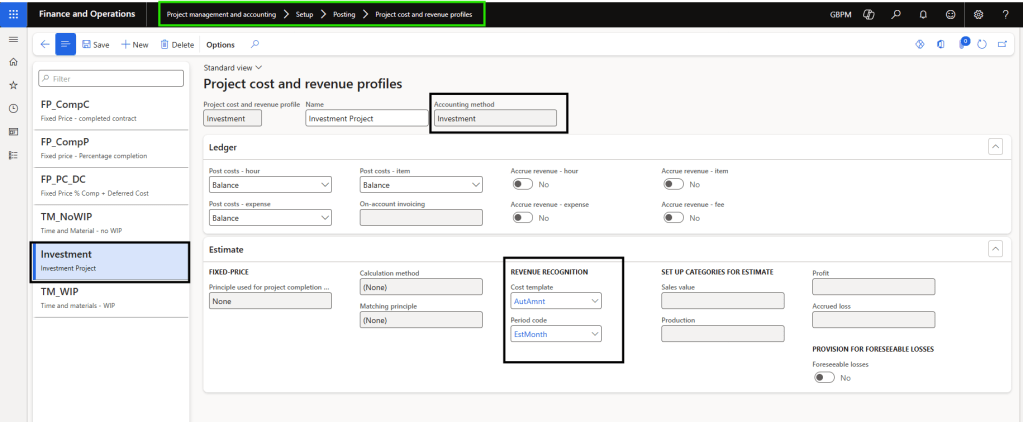Toggle Accrue revenue - hour switch

coord(521,185)
